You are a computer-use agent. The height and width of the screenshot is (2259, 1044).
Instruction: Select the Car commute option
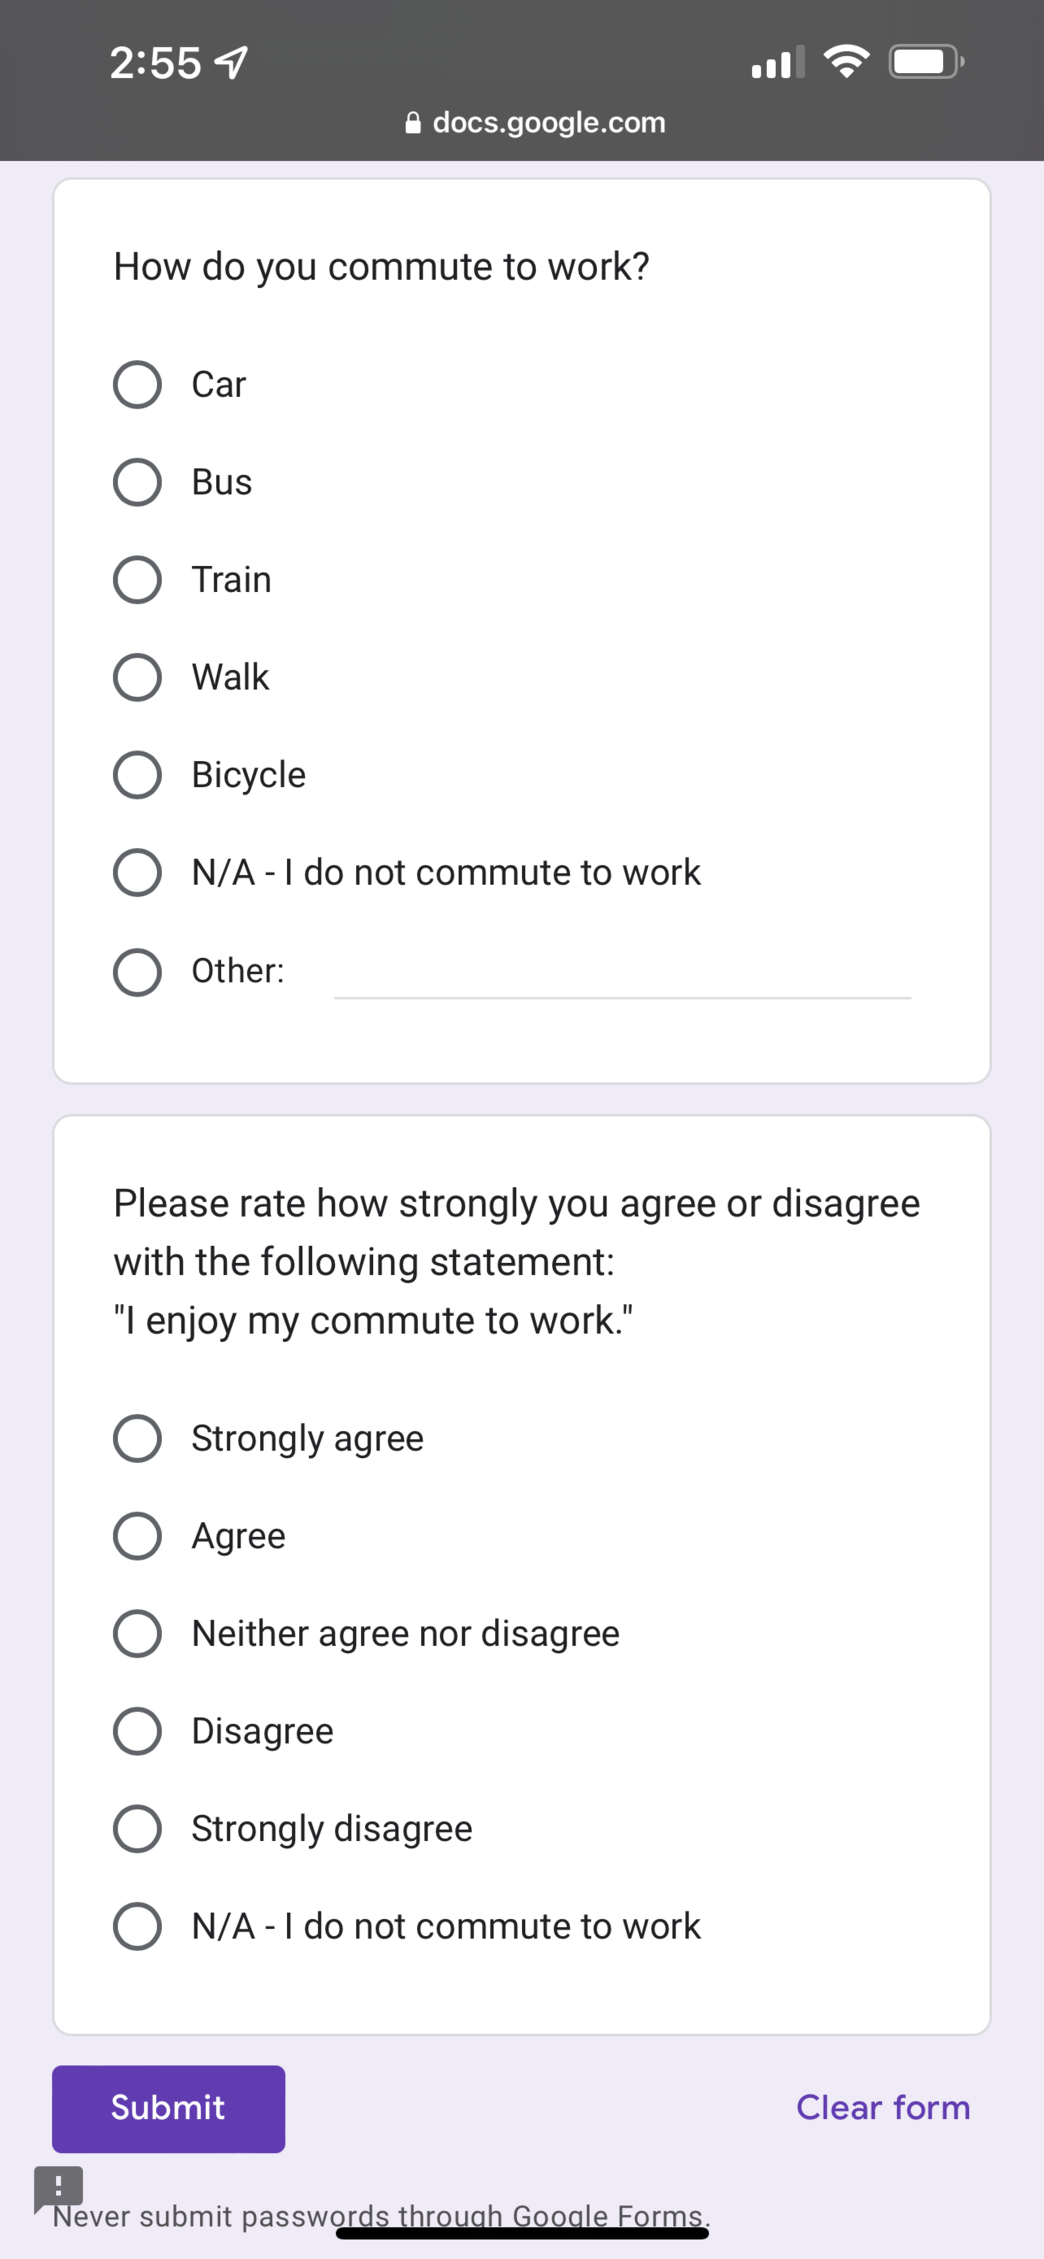click(x=137, y=383)
